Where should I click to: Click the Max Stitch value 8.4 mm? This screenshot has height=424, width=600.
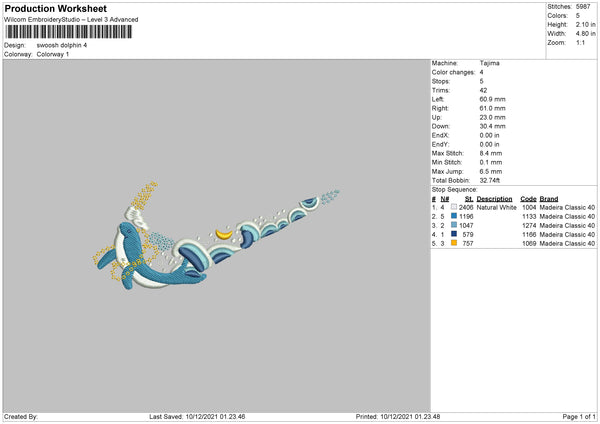[491, 153]
